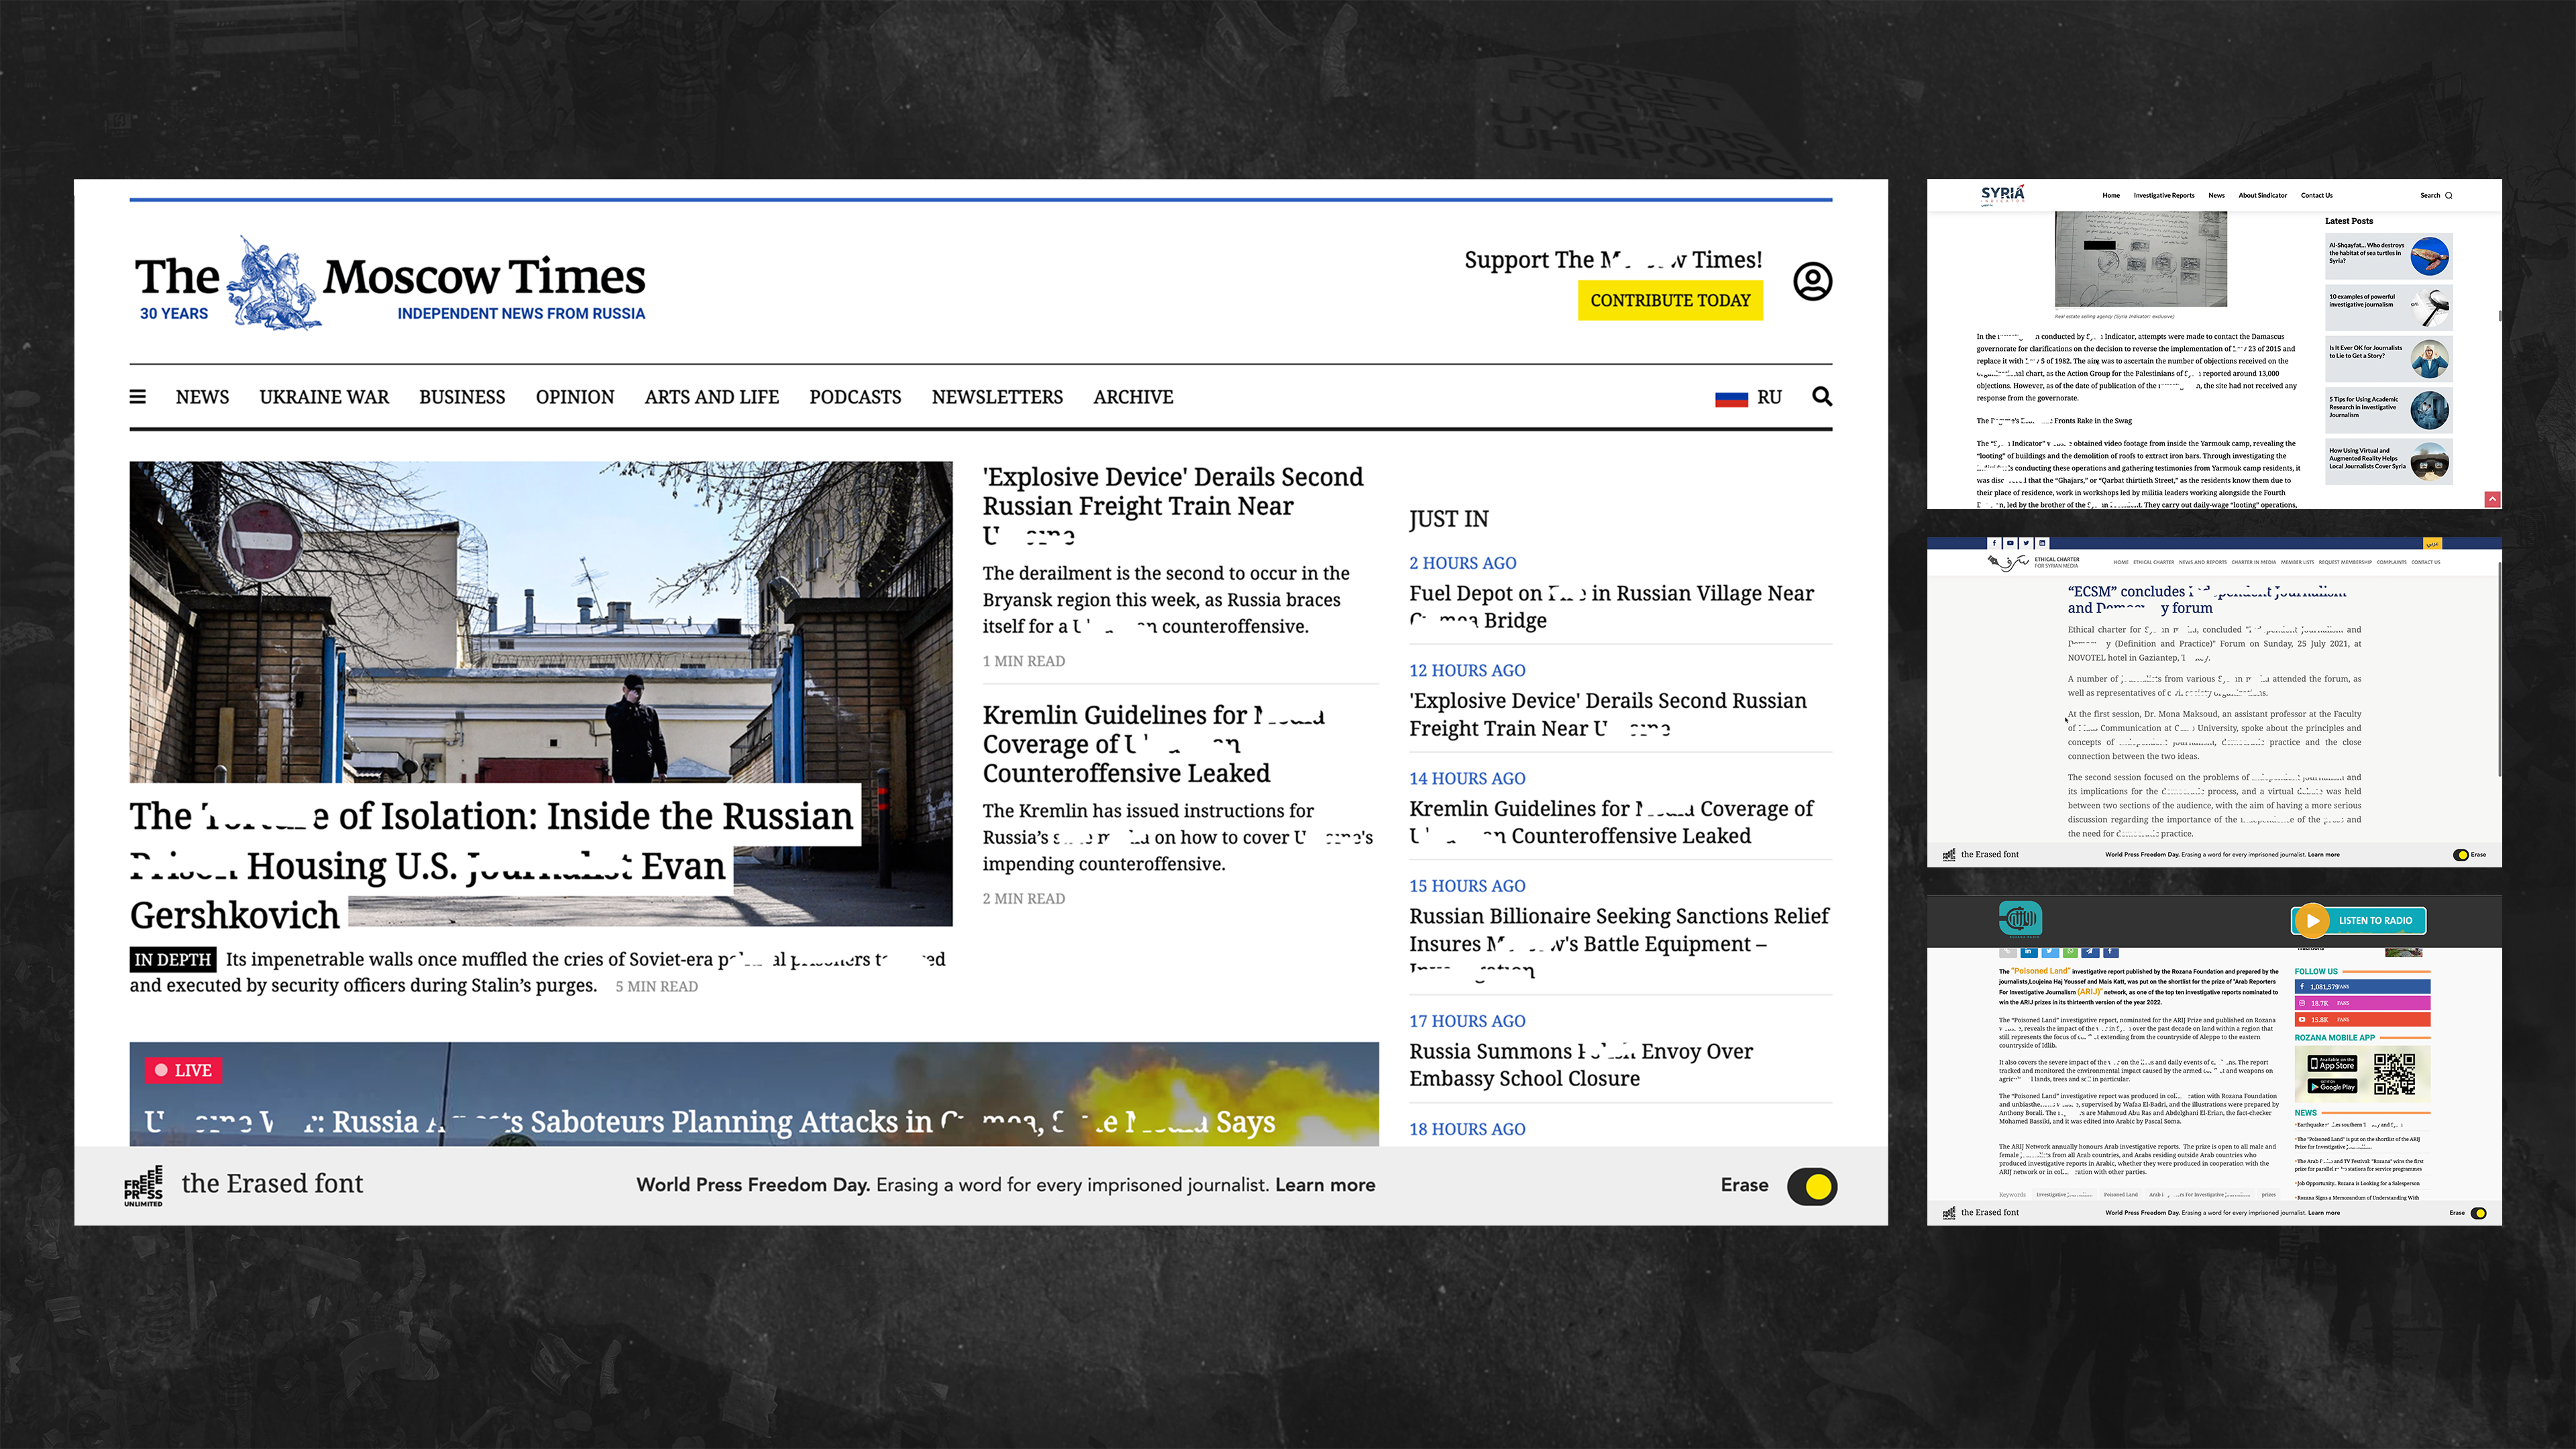The height and width of the screenshot is (1449, 2576).
Task: Click Learn more link in Erased font bar
Action: pos(1325,1185)
